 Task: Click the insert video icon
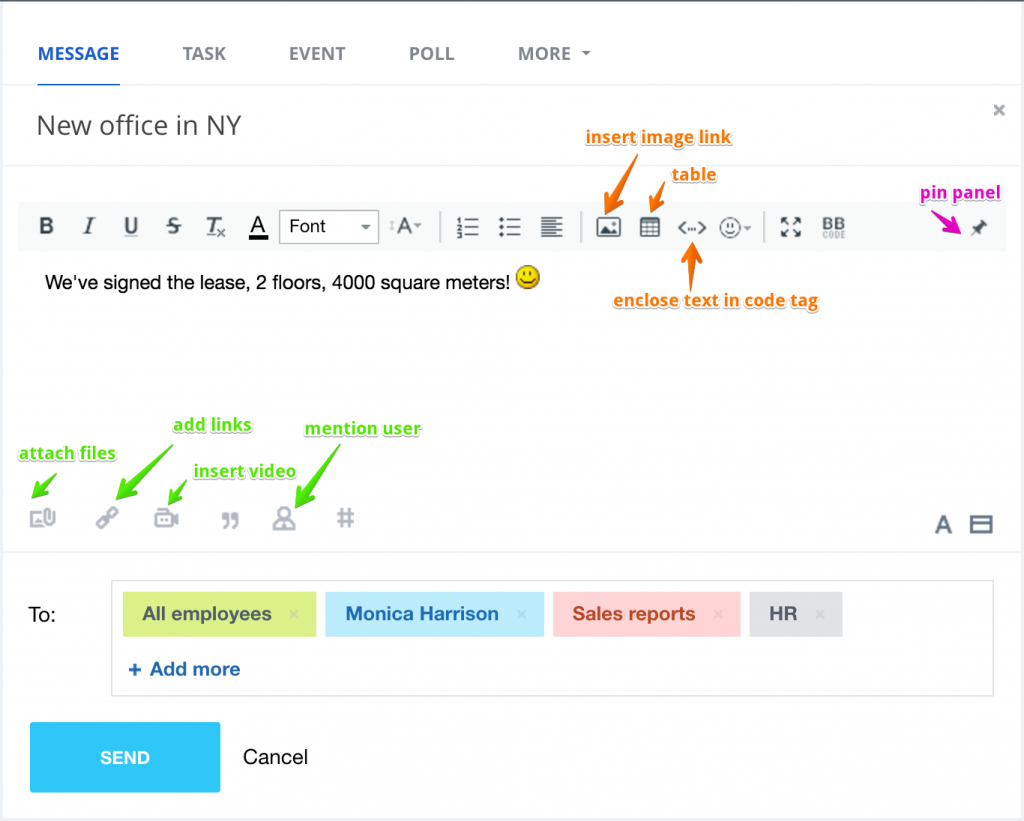(x=166, y=519)
